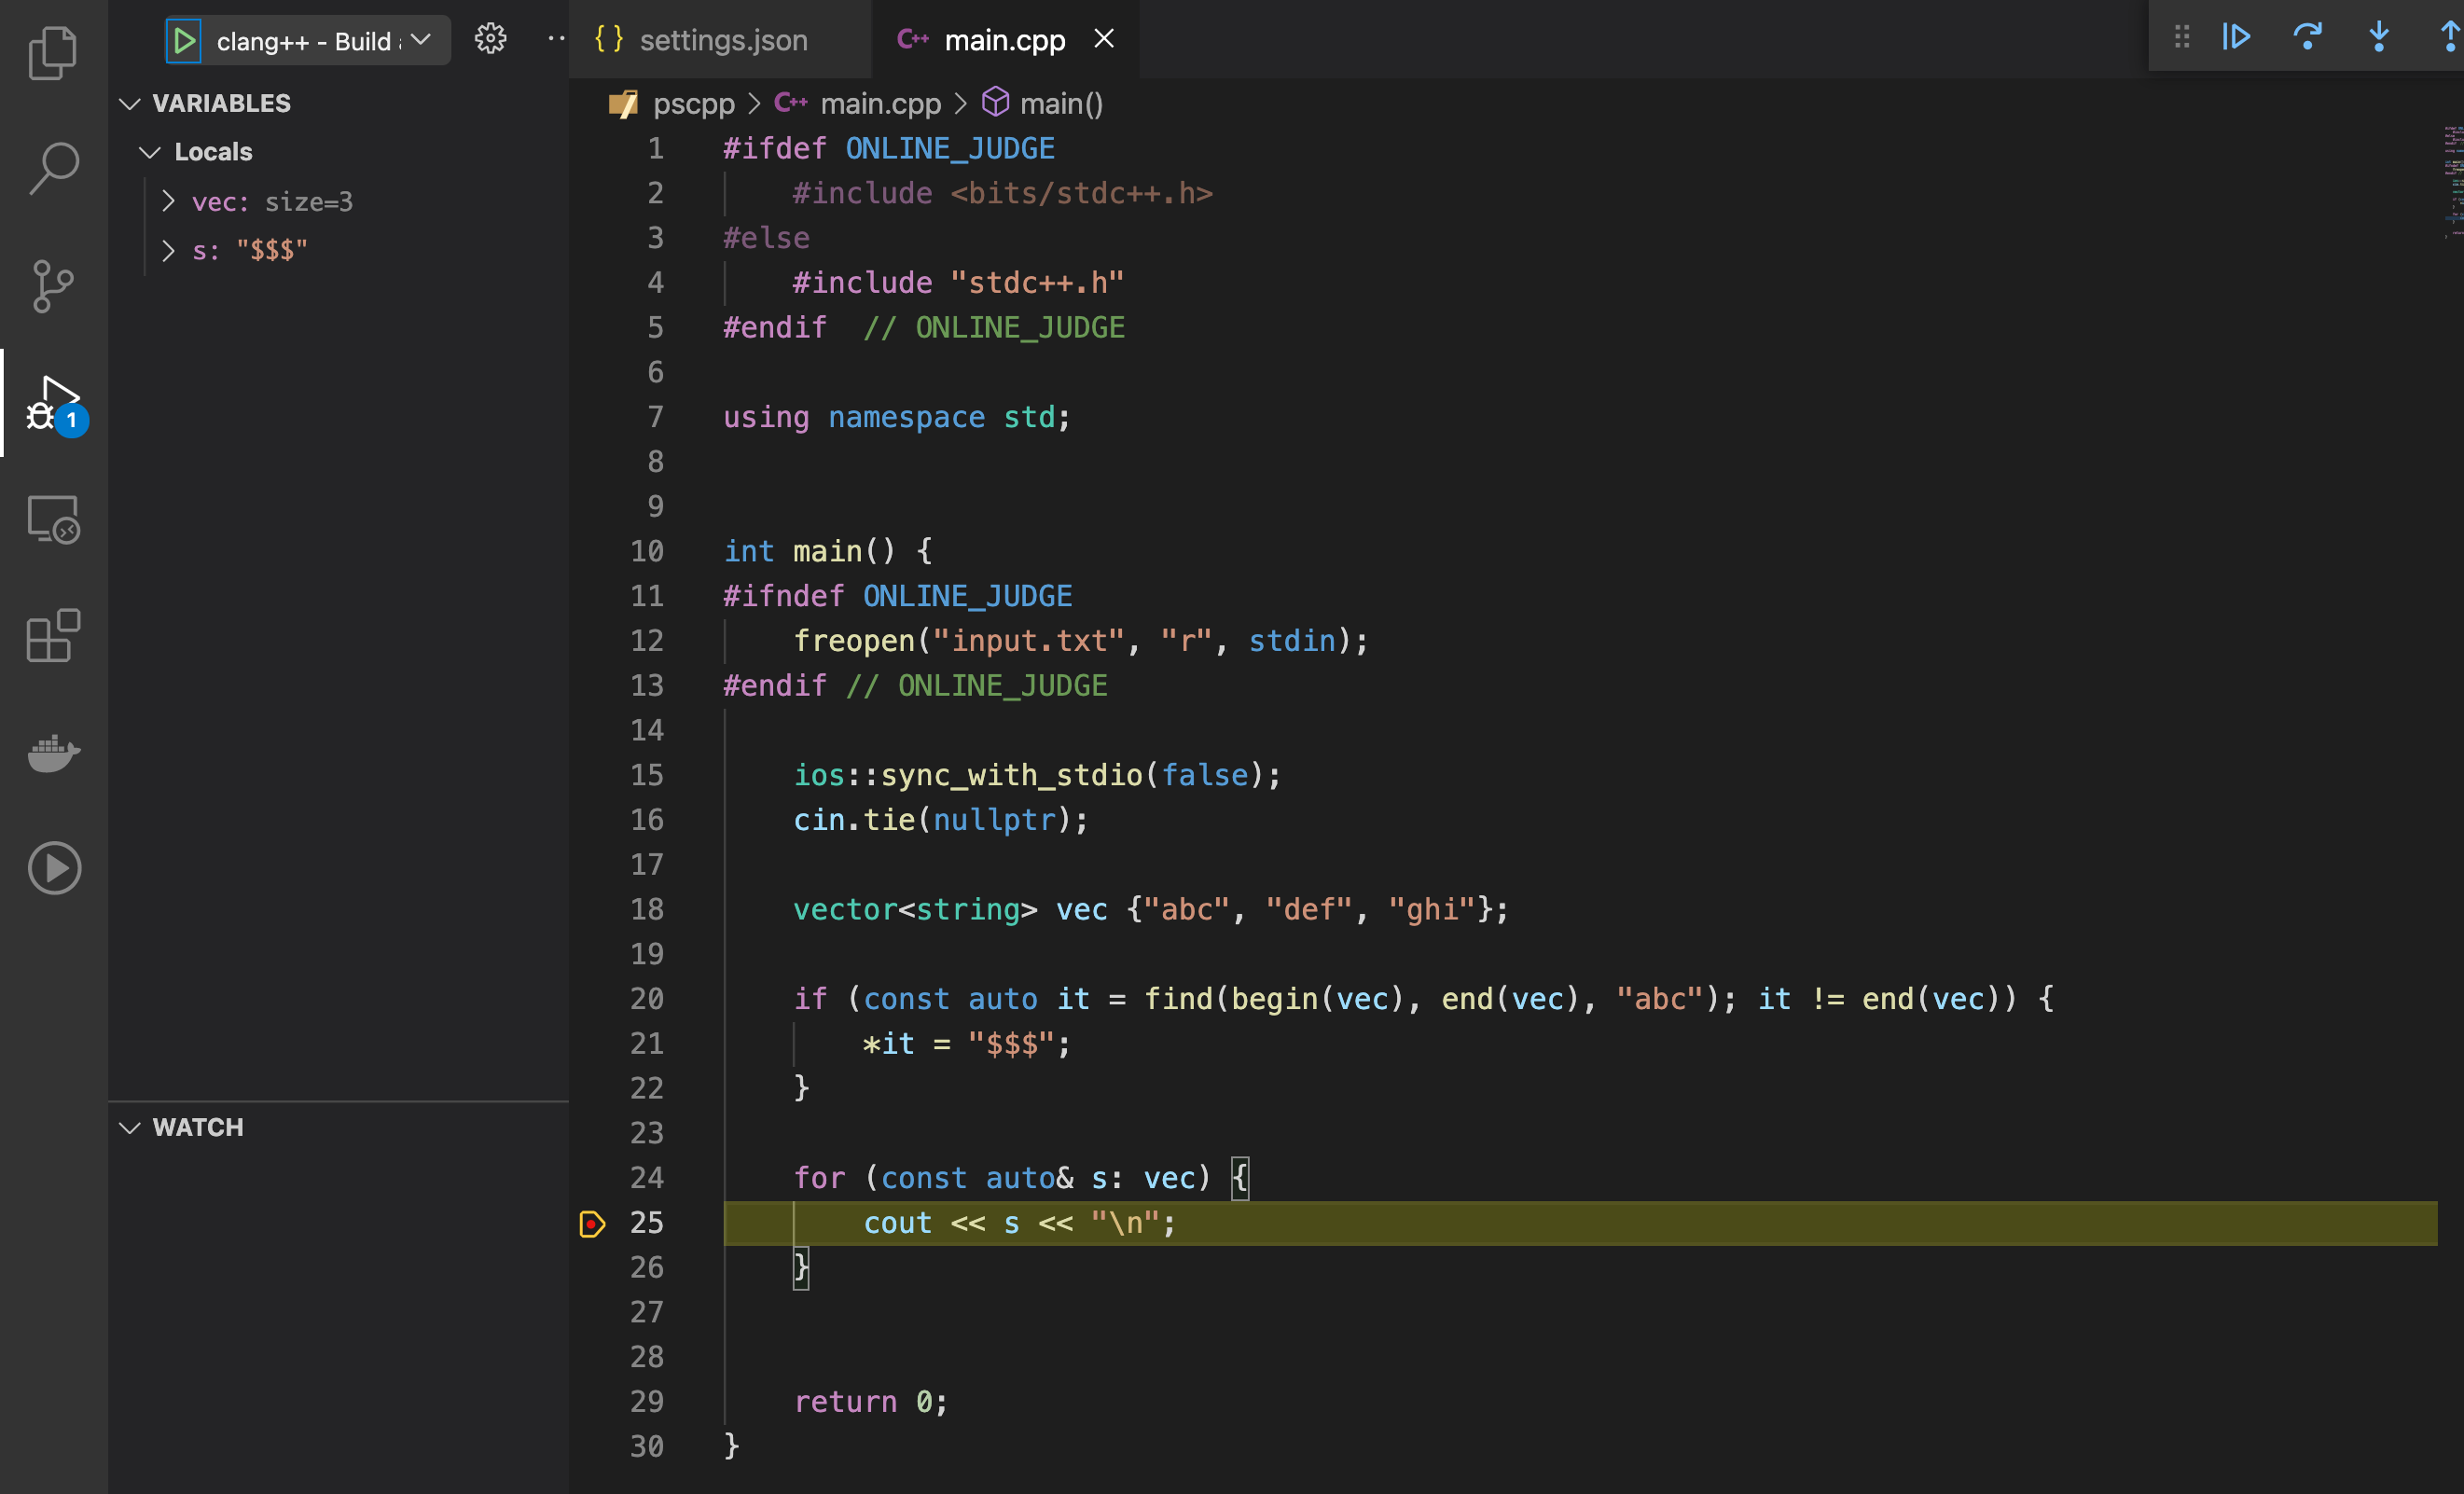The image size is (2464, 1494).
Task: Expand the s variable in Locals
Action: (169, 250)
